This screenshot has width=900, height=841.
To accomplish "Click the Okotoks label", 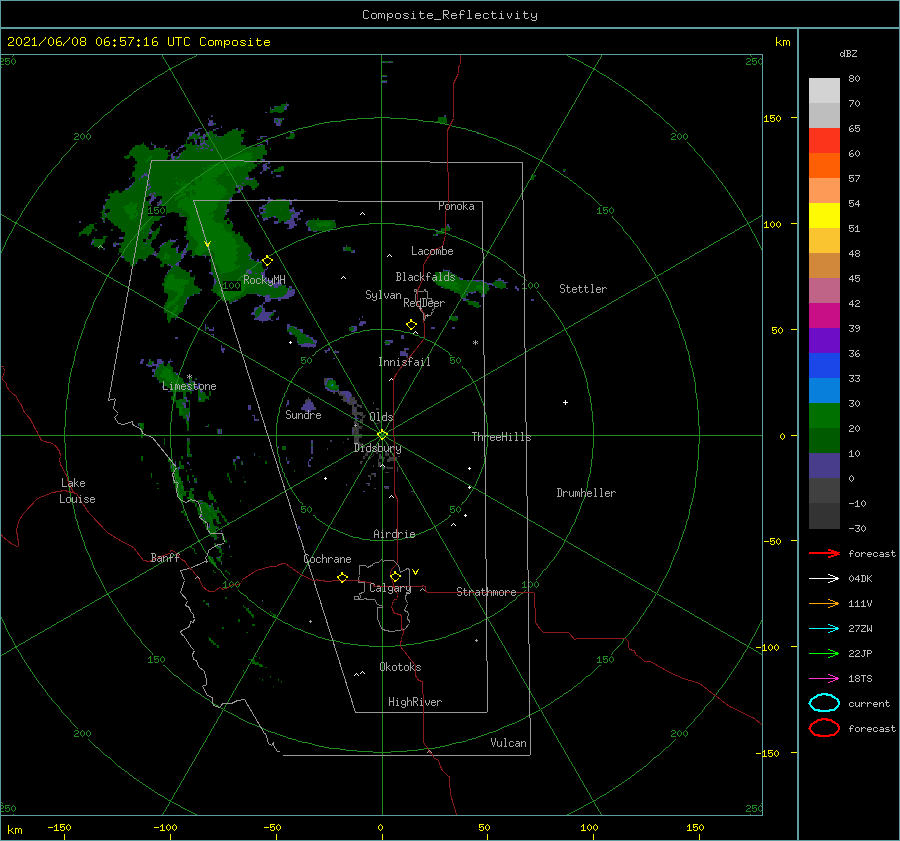I will coord(400,667).
